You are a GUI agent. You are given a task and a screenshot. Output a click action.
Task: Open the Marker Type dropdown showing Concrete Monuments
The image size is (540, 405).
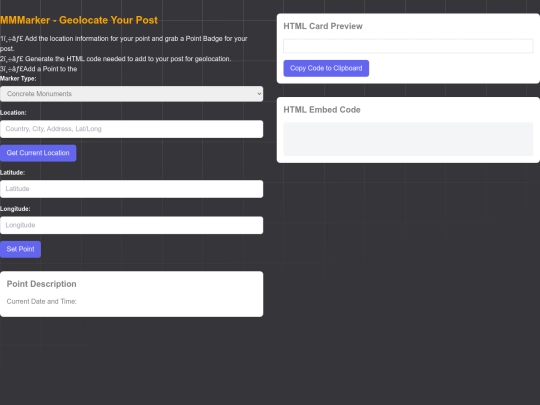[132, 94]
